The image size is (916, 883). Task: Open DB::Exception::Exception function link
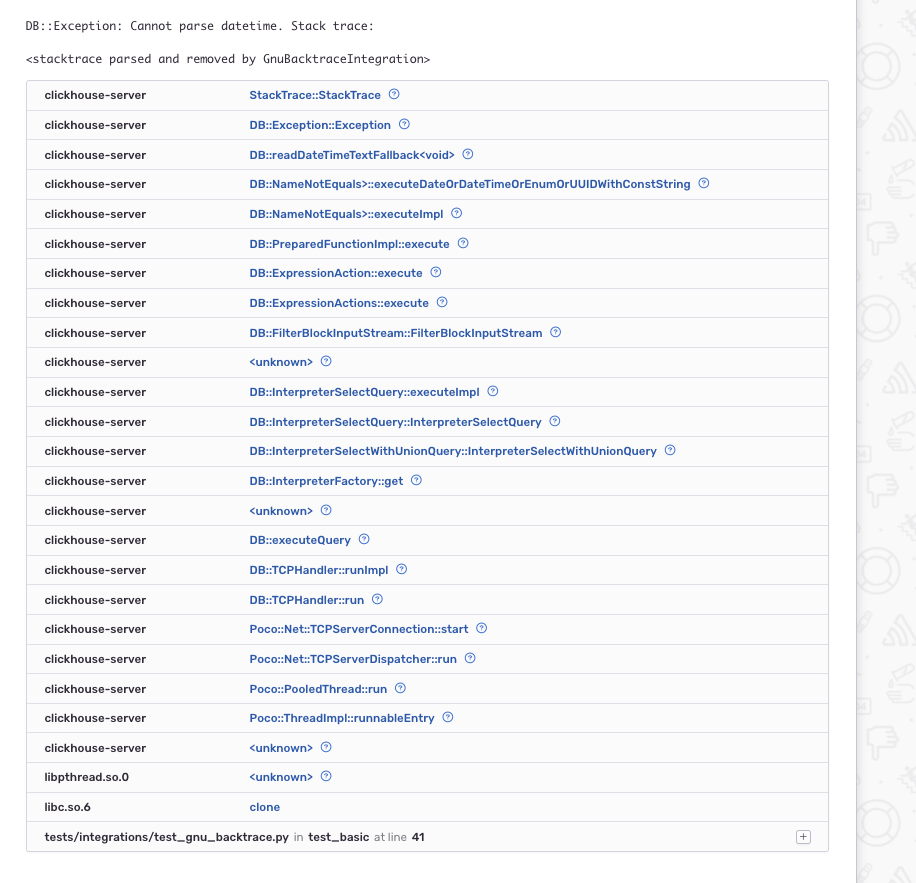[320, 125]
